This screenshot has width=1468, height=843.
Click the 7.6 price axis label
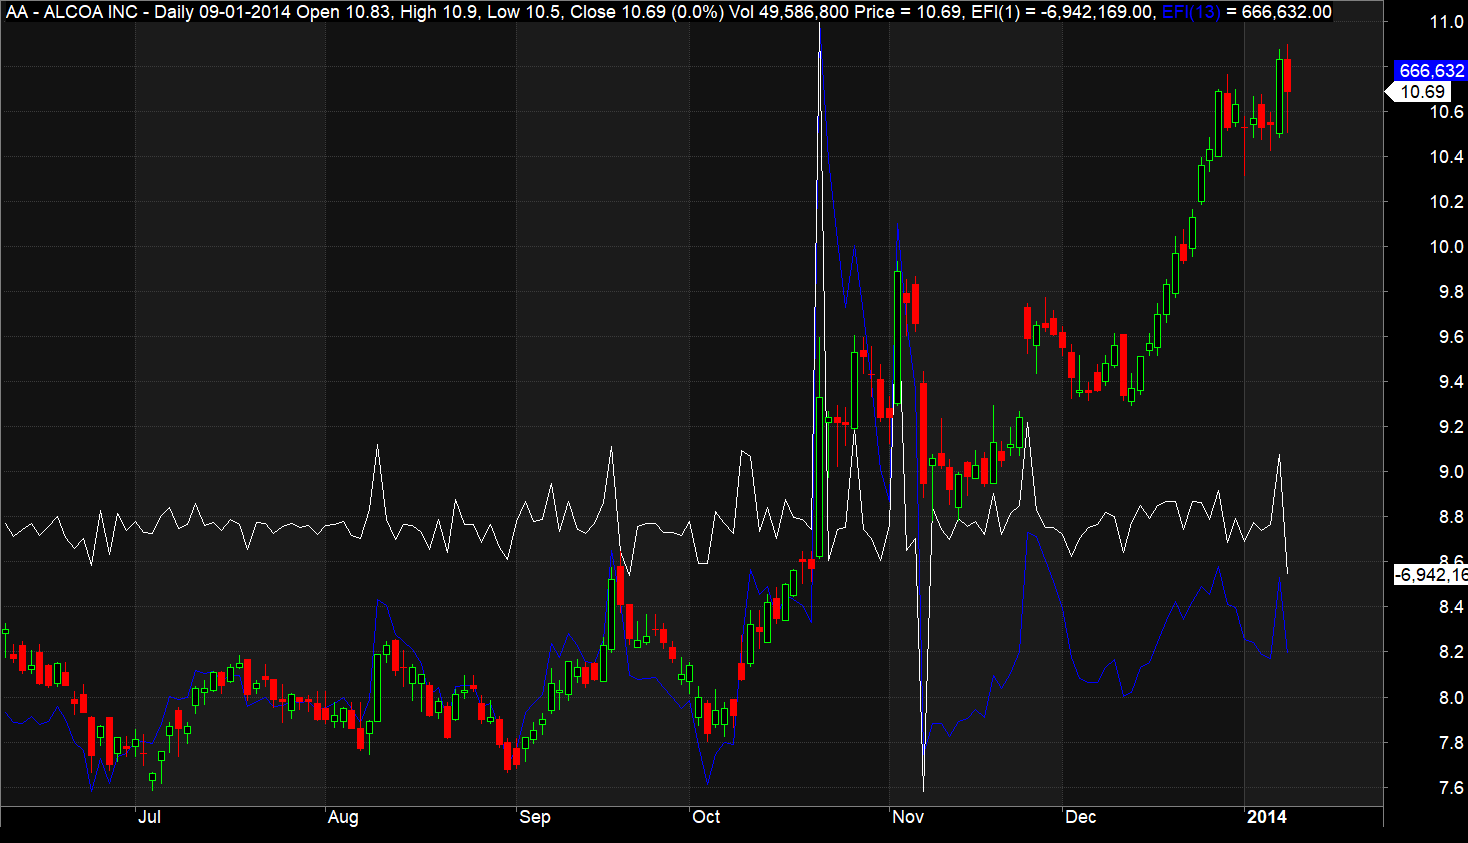1450,788
